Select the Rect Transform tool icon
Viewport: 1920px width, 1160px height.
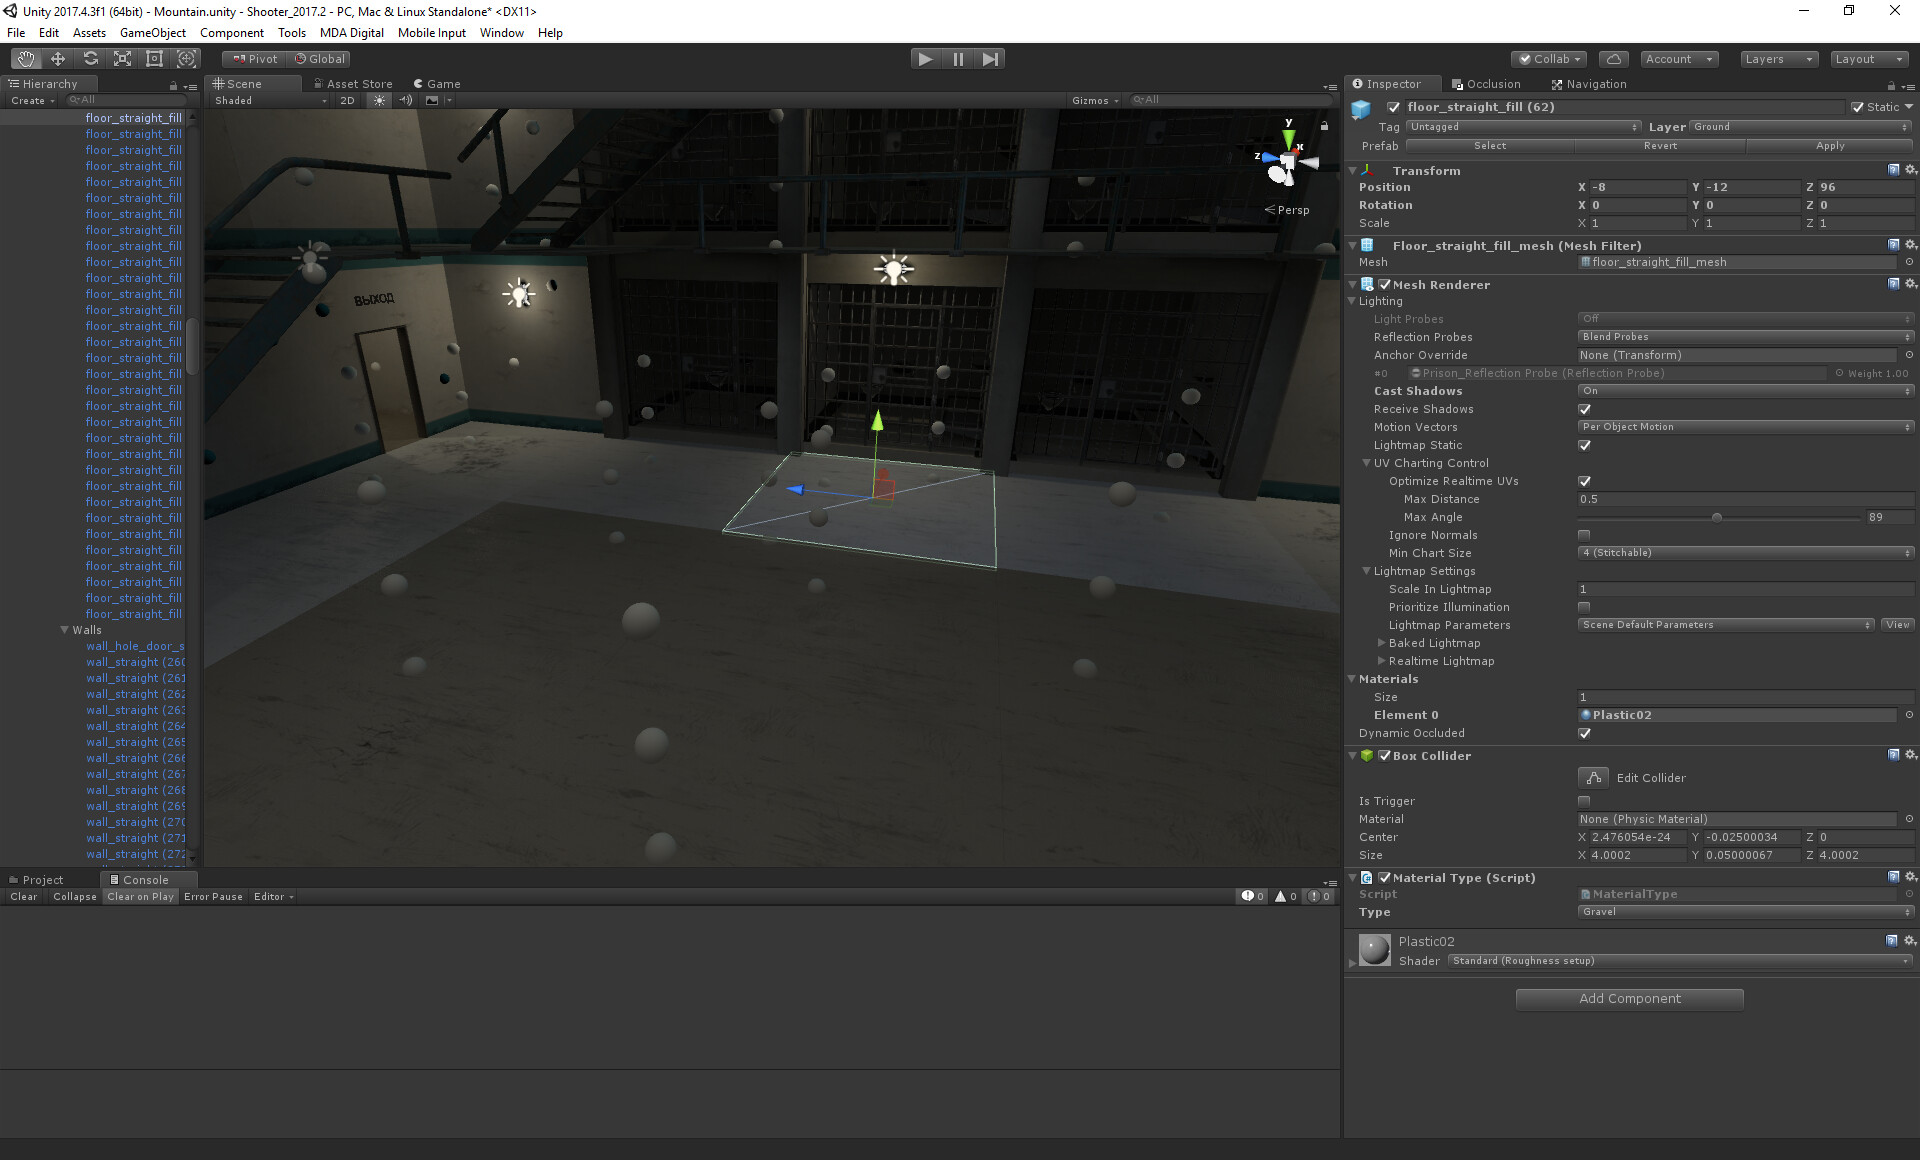(154, 59)
